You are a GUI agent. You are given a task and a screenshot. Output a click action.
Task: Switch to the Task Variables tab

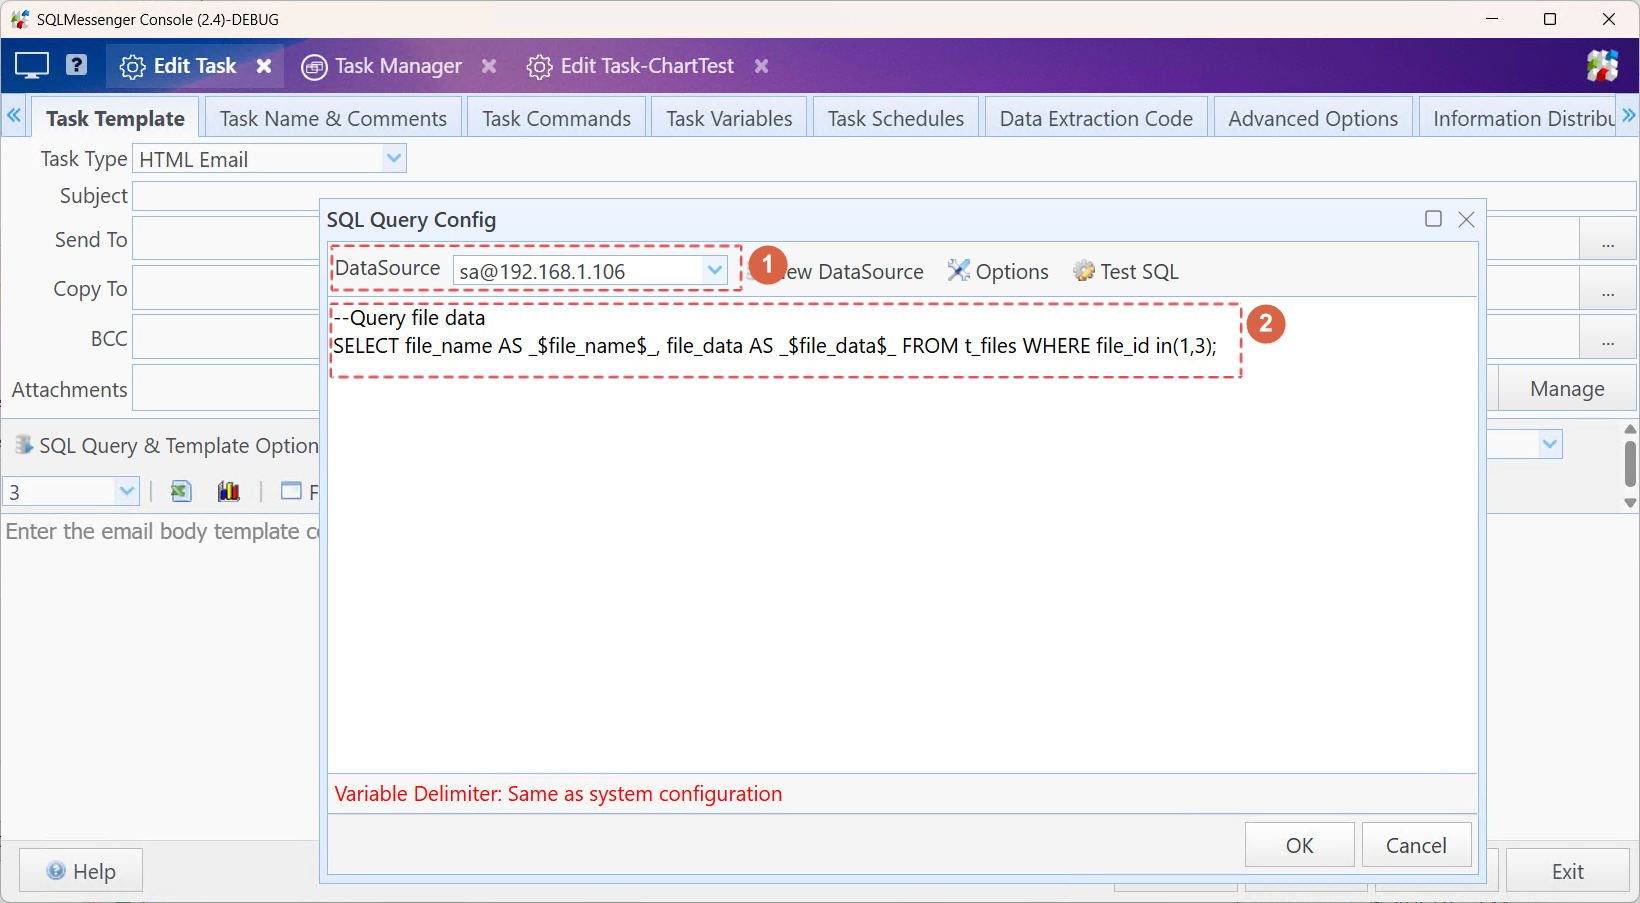(x=728, y=117)
